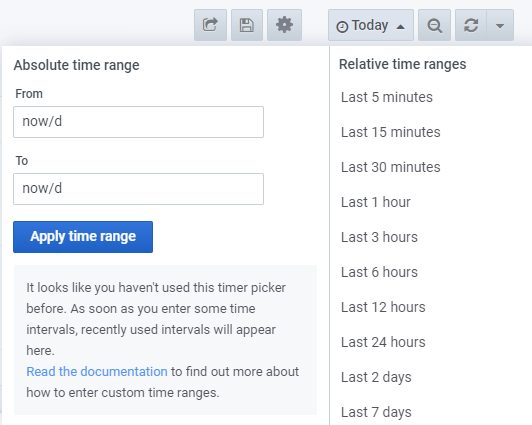Click Absolute time range heading
532x425 pixels.
coord(76,65)
